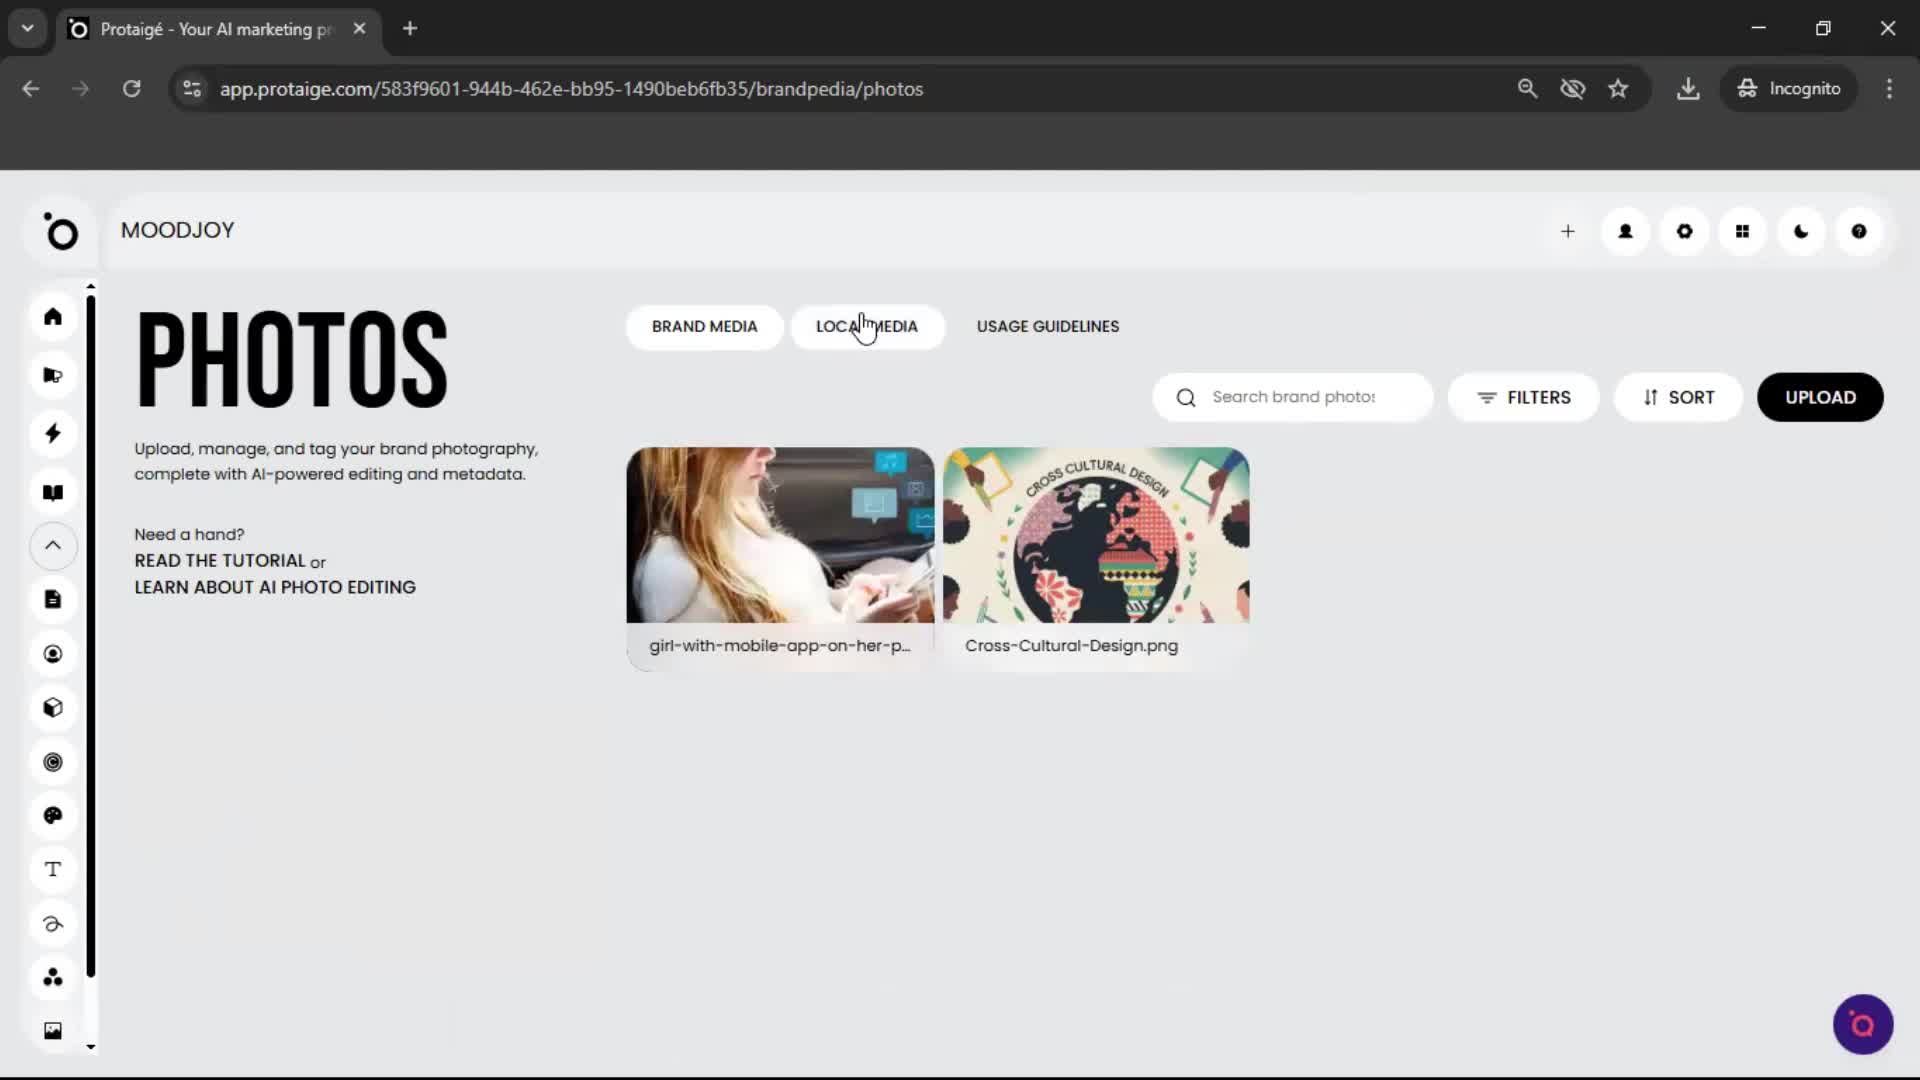Screen dimensions: 1920x1080
Task: Open the browser tab search chevron
Action: pos(27,28)
